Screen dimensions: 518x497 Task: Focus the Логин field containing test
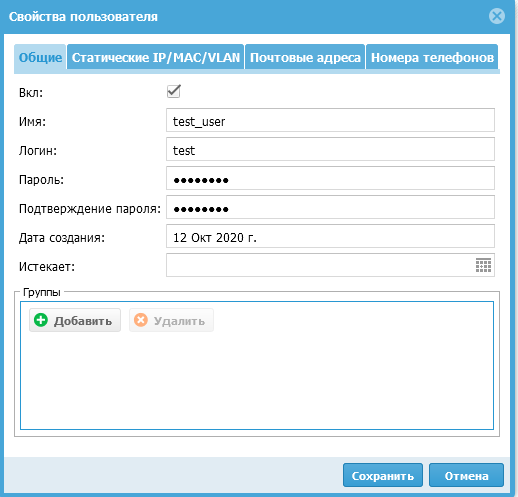(330, 149)
